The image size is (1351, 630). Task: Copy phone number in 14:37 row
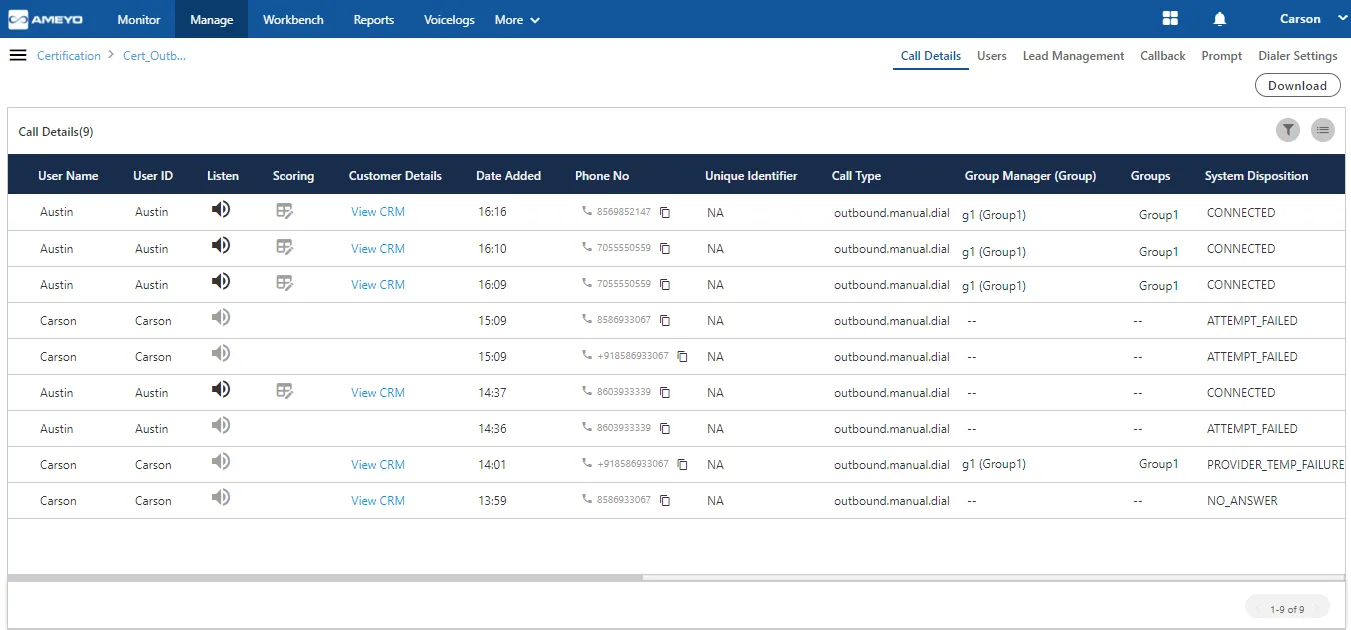pyautogui.click(x=665, y=393)
